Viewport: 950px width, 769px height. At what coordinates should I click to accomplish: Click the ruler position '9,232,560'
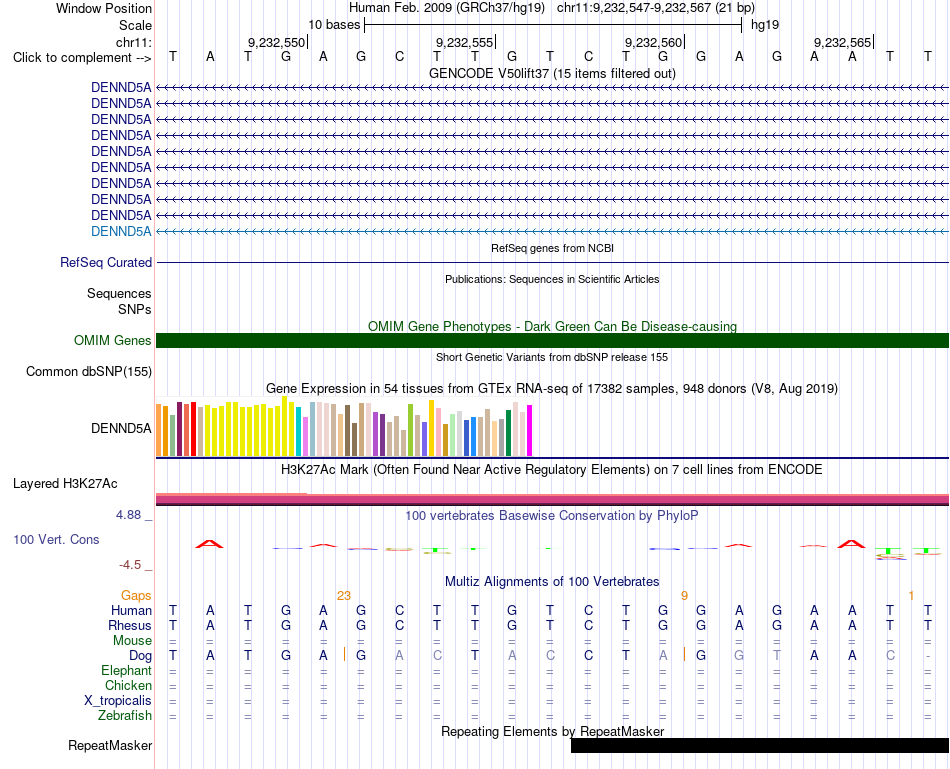pos(654,42)
